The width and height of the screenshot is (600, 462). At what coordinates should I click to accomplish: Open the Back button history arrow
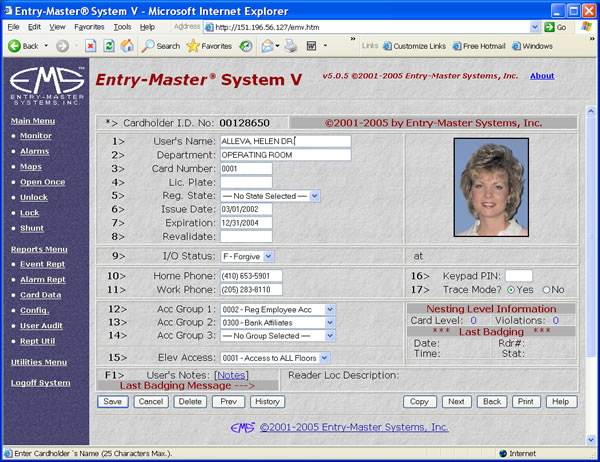point(46,46)
